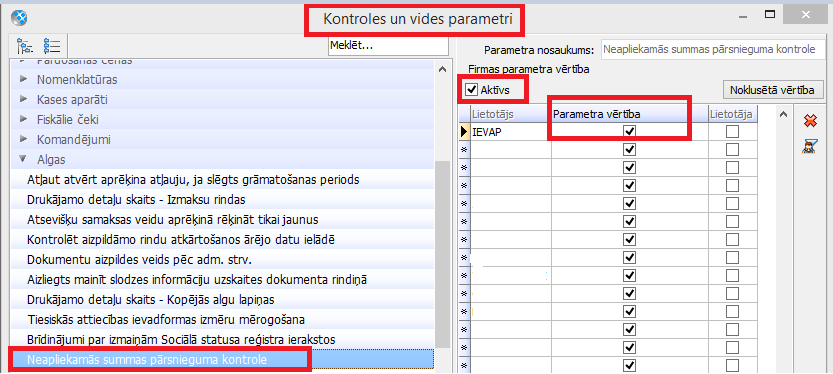Viewport: 833px width, 374px height.
Task: Click the list view icon in toolbar
Action: coord(52,46)
